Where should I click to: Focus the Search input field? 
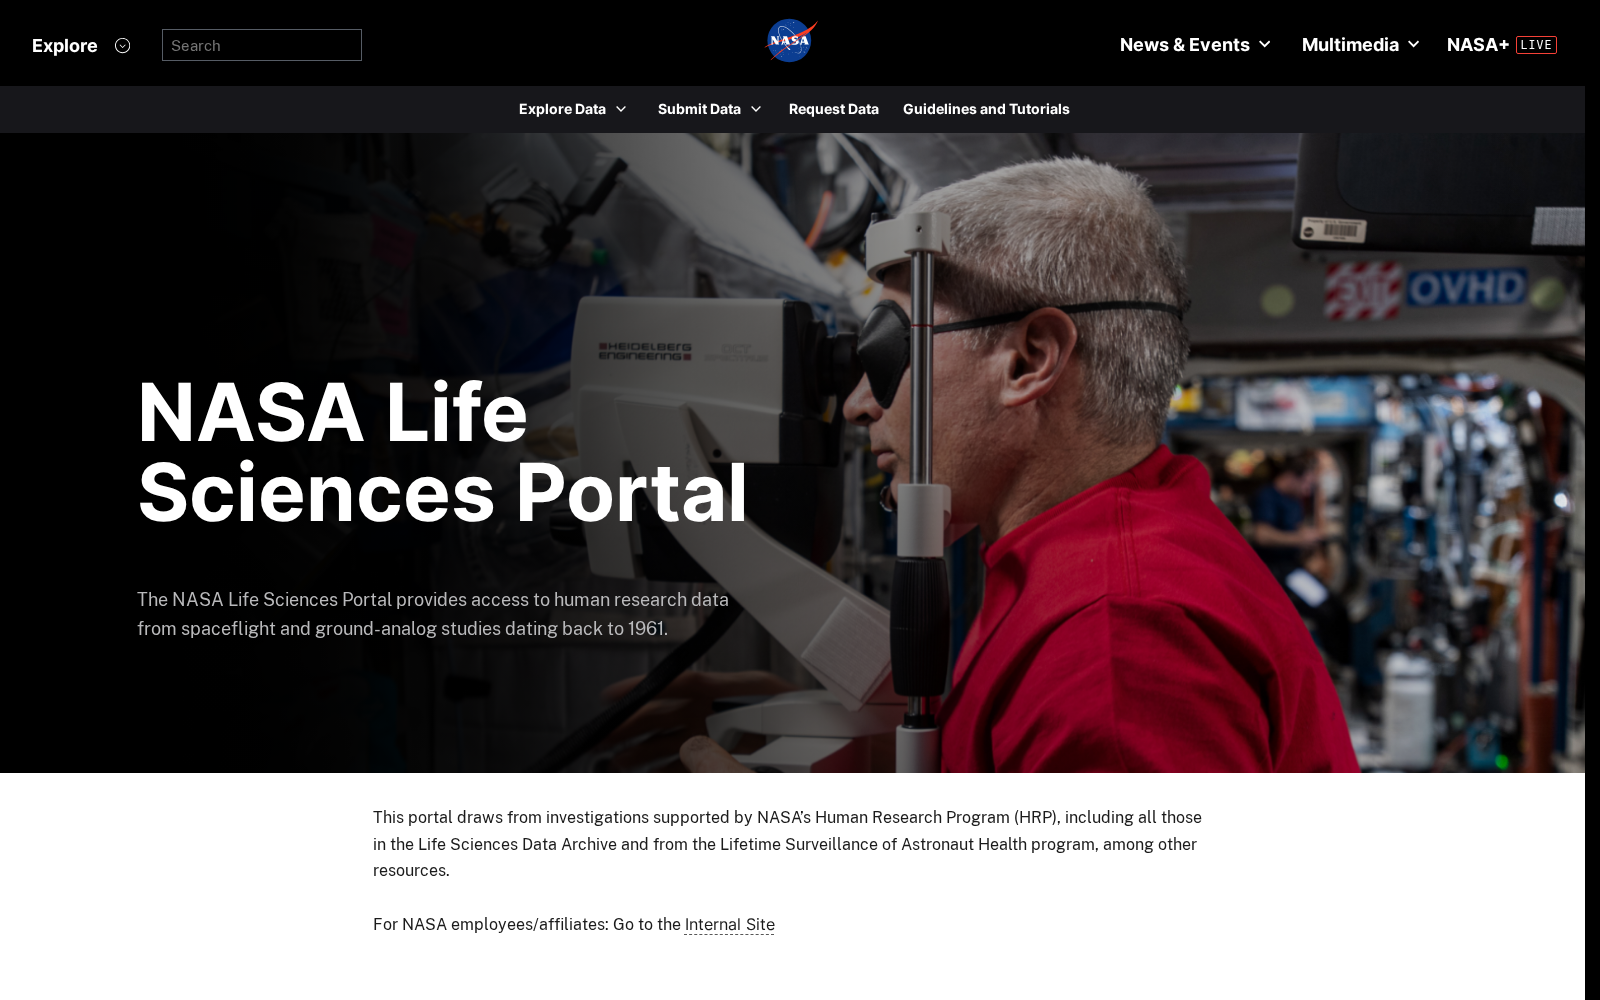click(262, 45)
